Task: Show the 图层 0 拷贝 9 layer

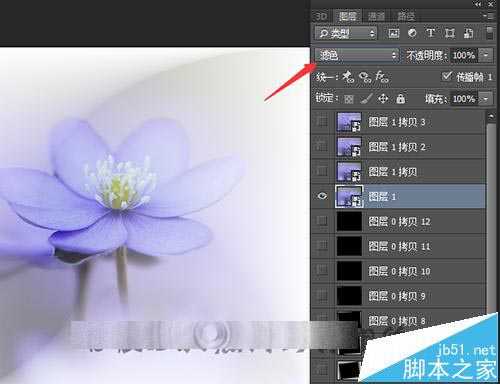Action: tap(322, 296)
